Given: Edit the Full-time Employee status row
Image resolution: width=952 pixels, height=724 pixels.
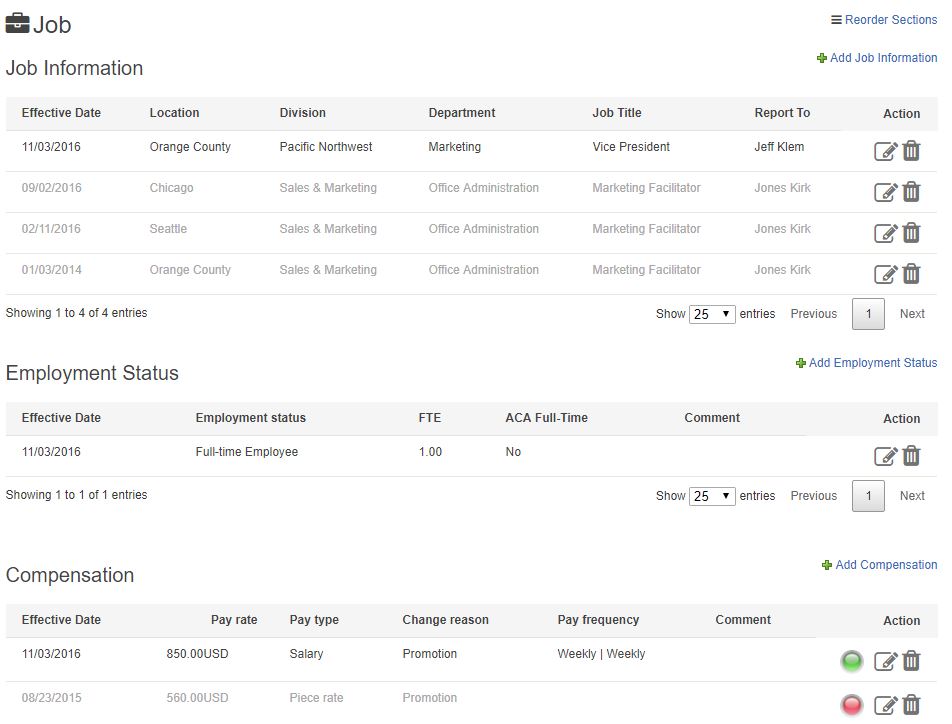Looking at the screenshot, I should [885, 456].
